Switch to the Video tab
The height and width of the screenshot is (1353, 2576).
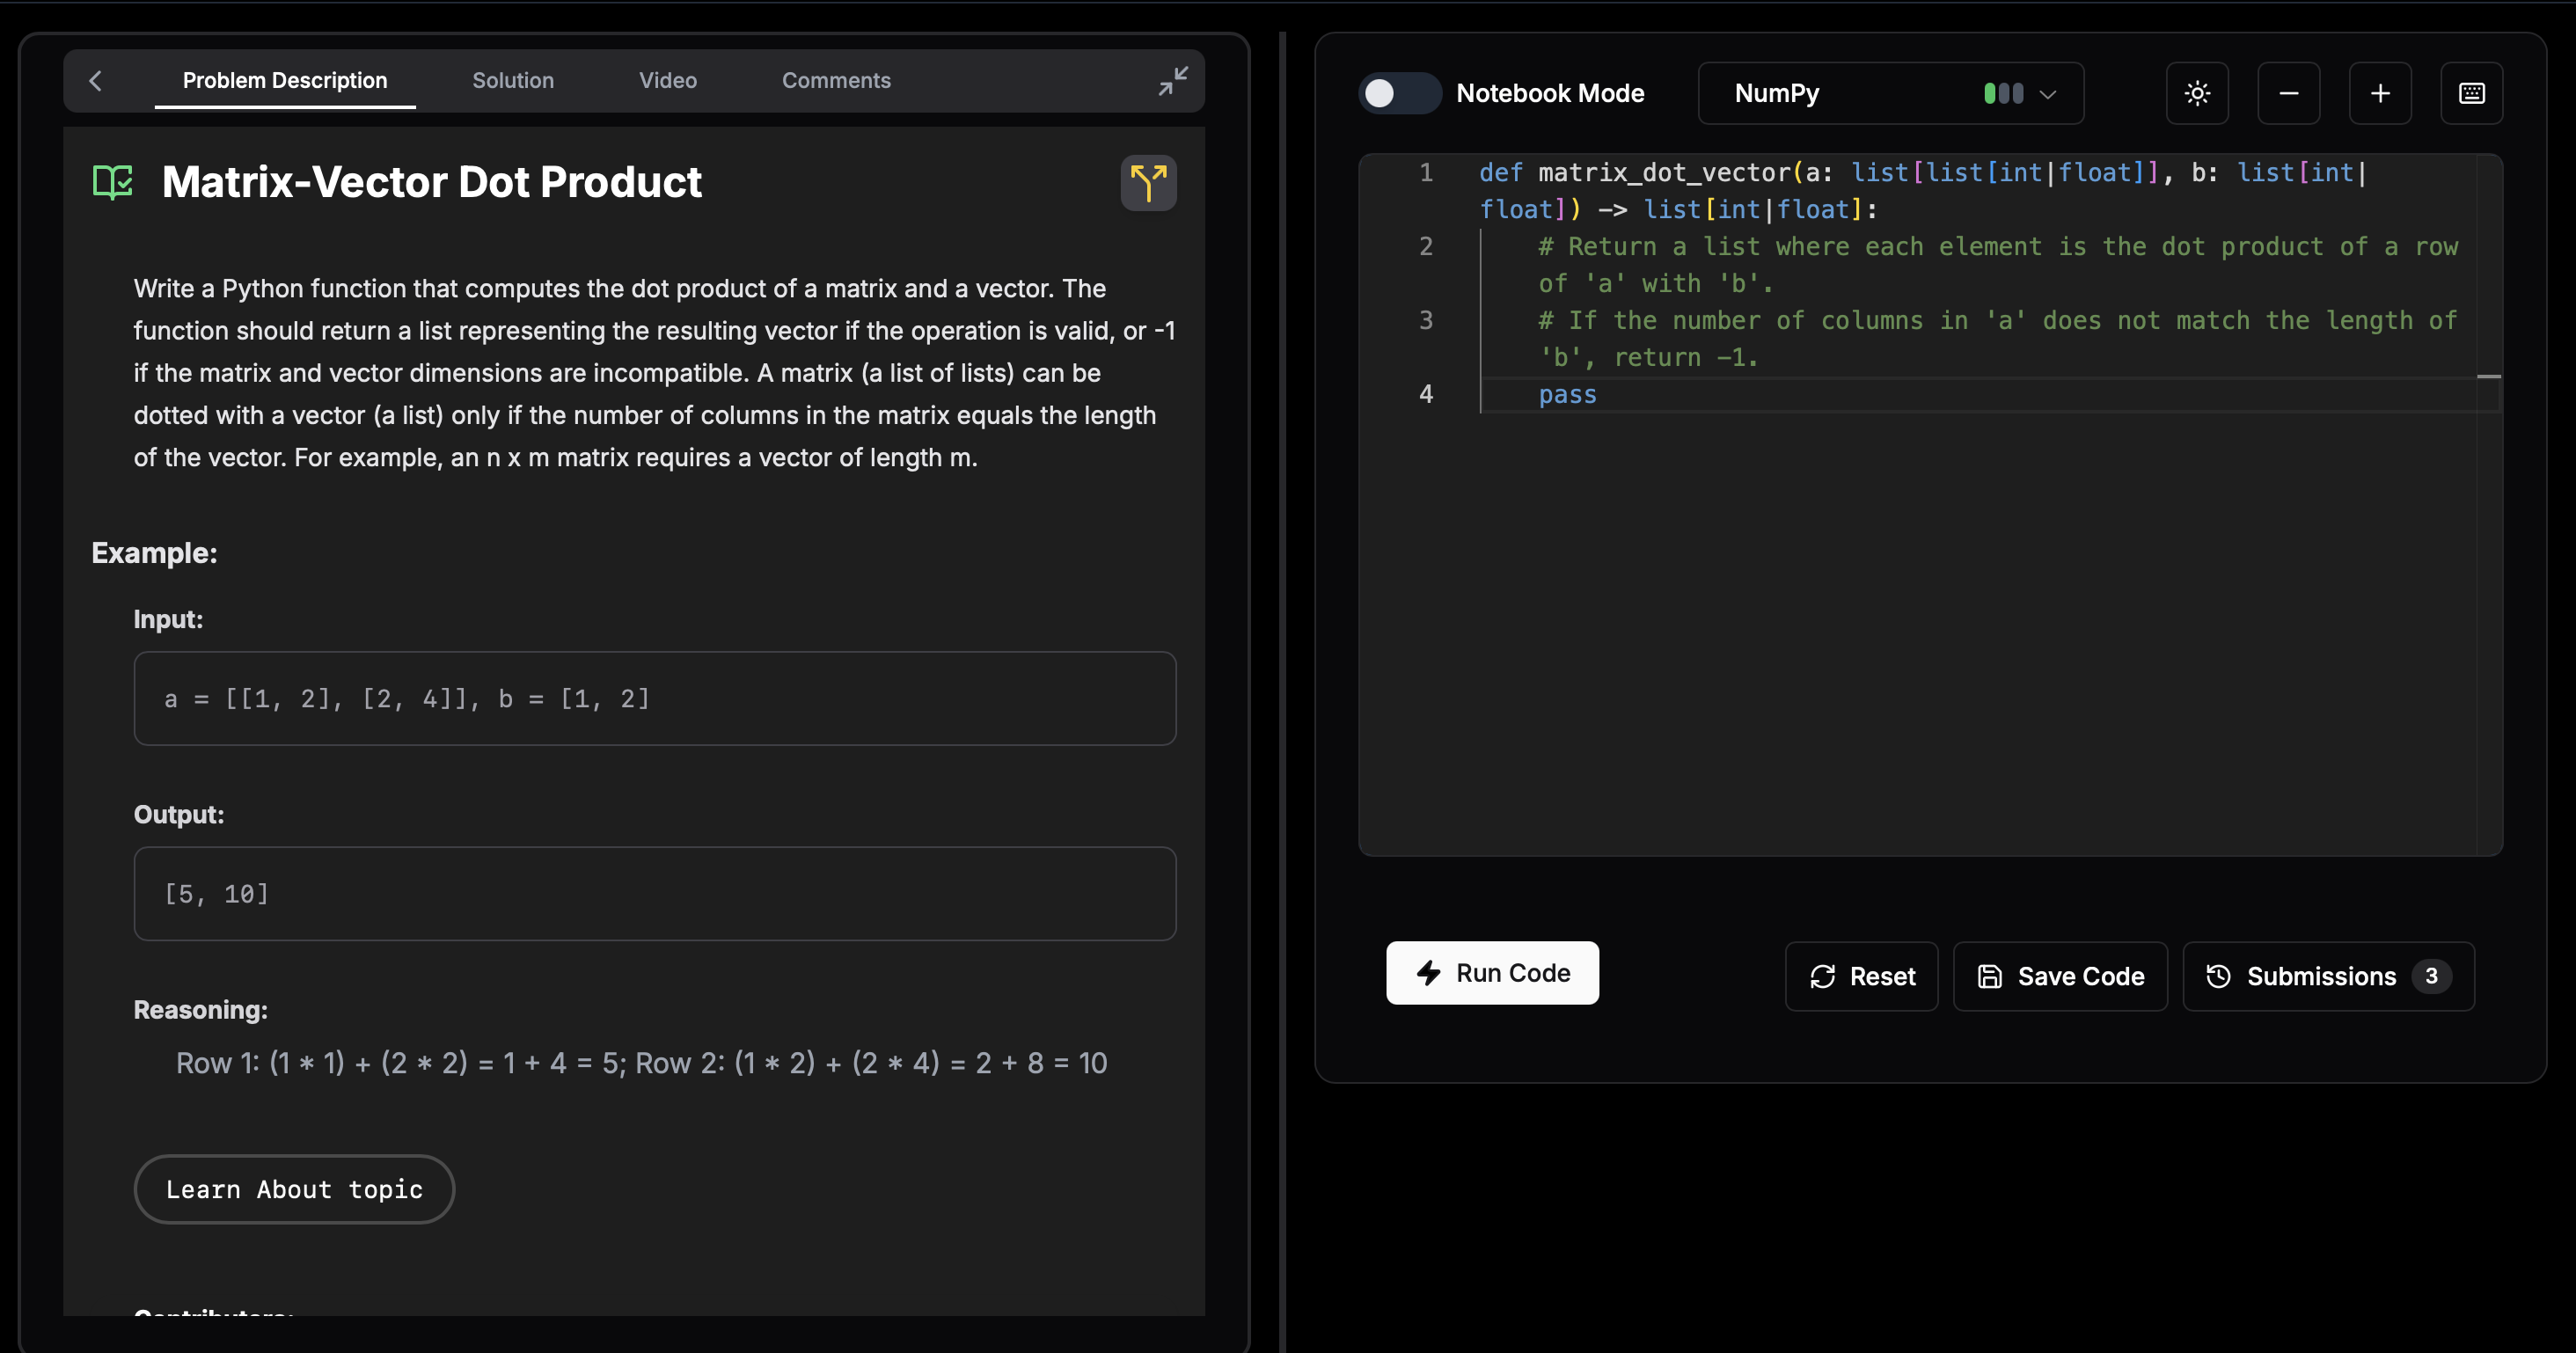click(668, 81)
